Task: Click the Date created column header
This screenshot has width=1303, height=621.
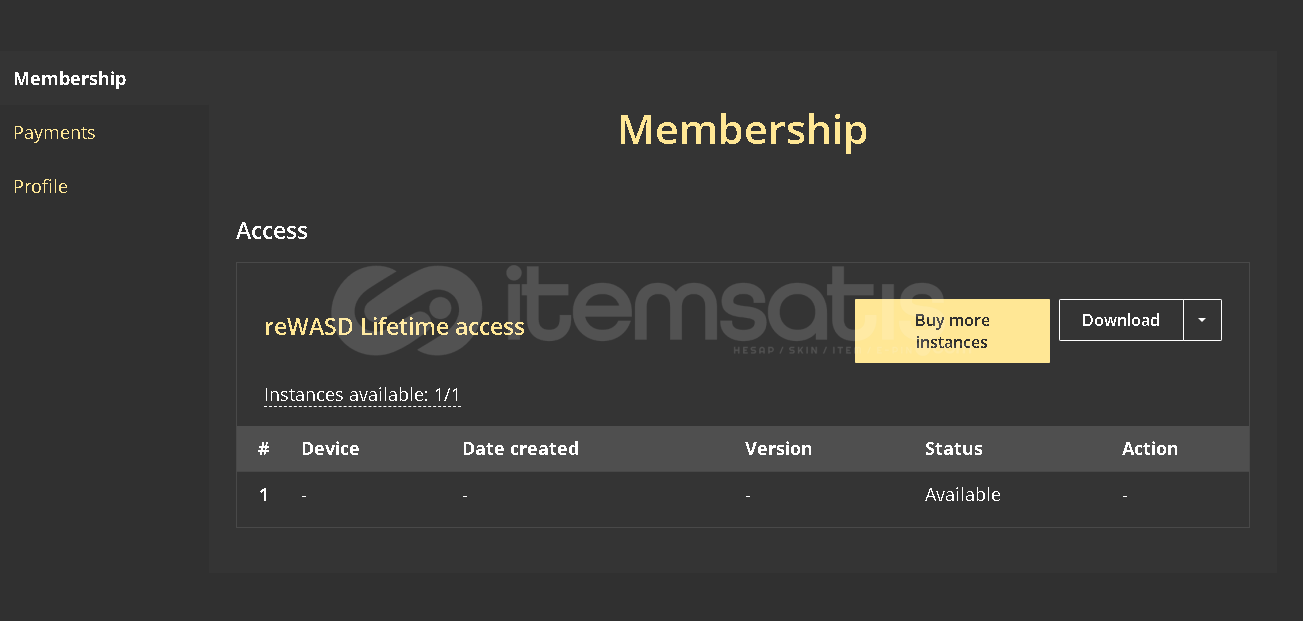Action: (x=520, y=449)
